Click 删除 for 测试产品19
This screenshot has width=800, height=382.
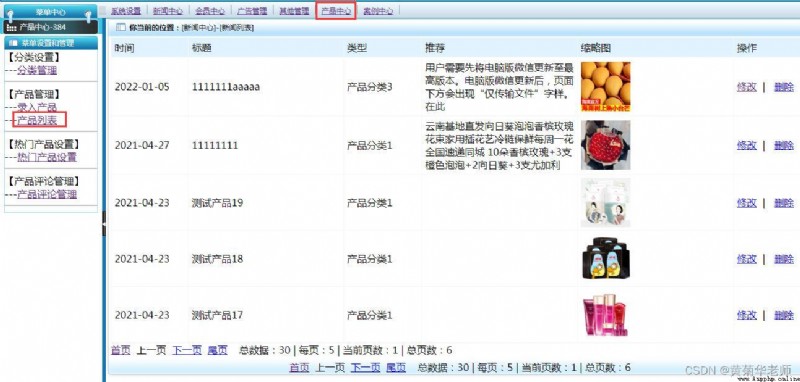pyautogui.click(x=784, y=203)
